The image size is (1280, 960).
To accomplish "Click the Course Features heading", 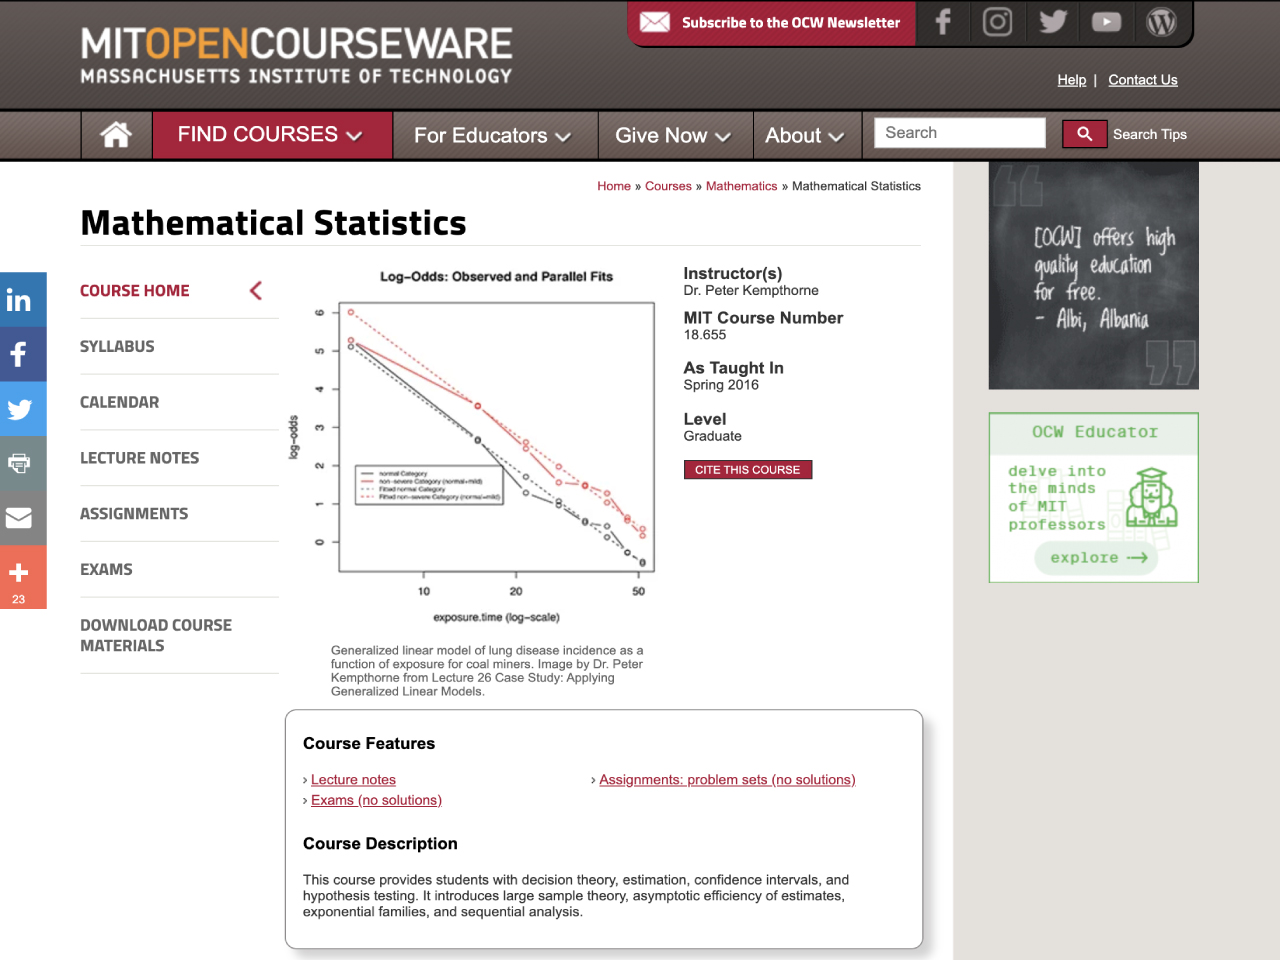I will tap(369, 744).
